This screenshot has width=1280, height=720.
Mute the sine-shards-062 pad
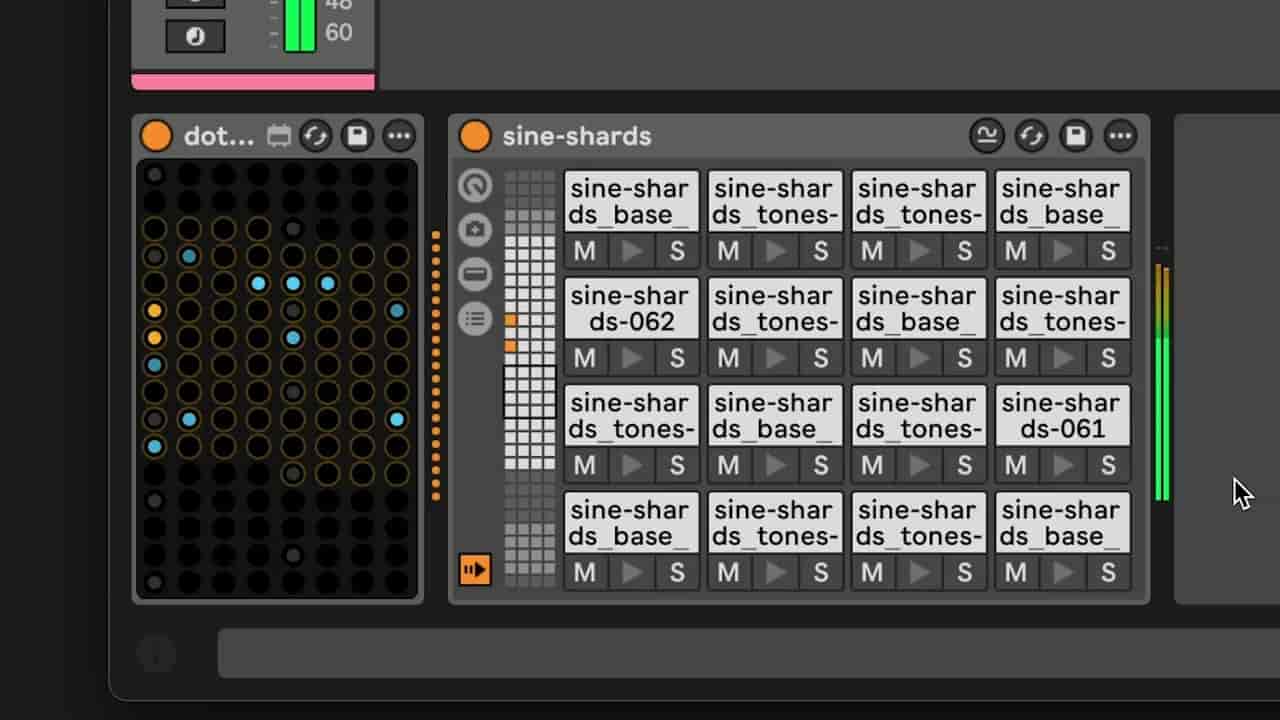pos(585,358)
